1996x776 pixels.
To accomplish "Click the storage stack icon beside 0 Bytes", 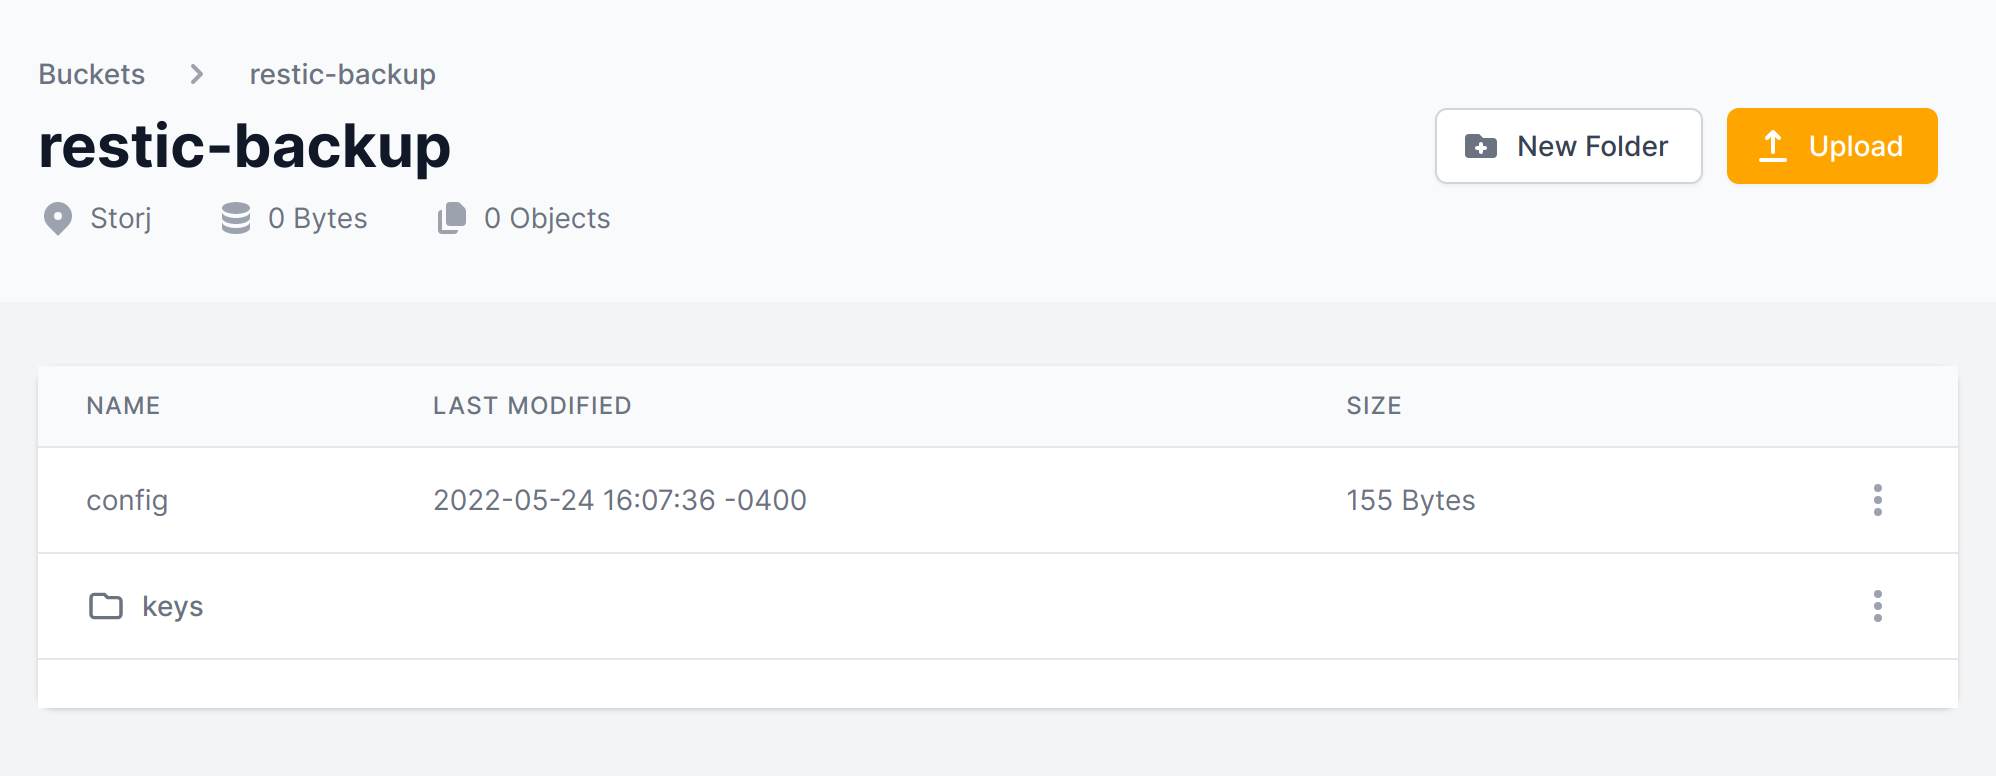I will tap(236, 218).
